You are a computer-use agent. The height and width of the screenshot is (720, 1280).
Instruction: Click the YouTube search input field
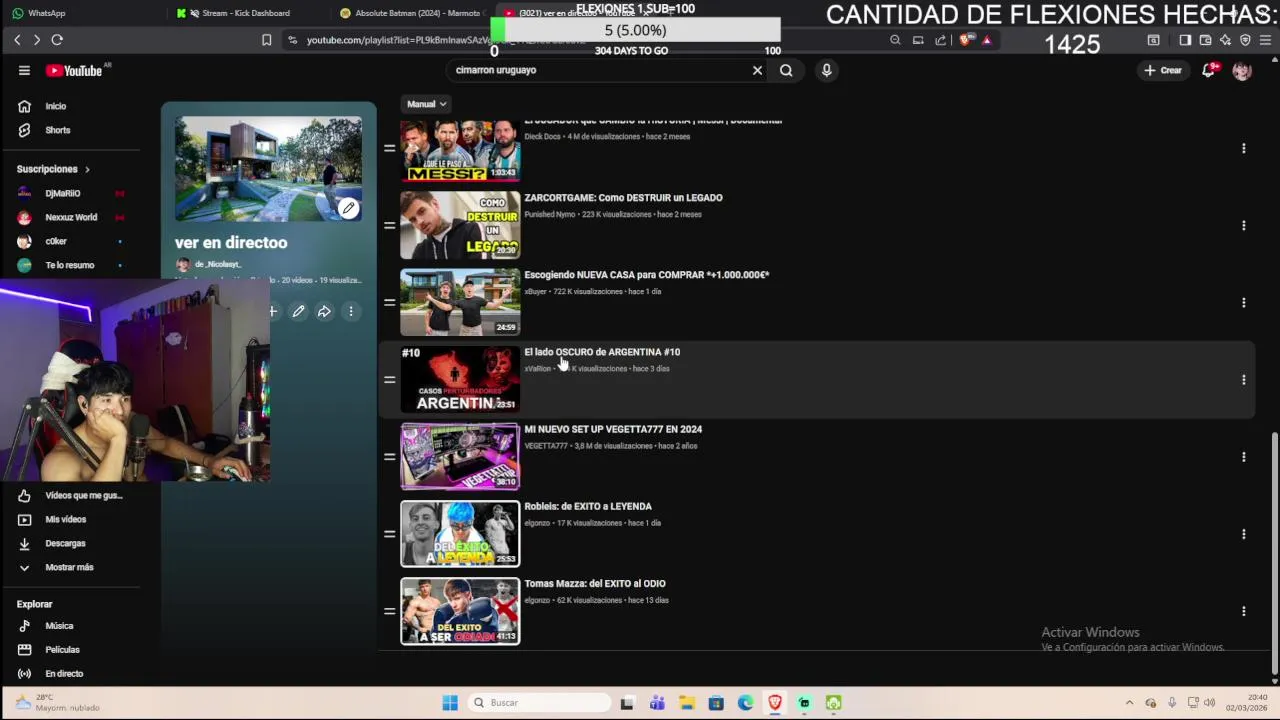[600, 70]
